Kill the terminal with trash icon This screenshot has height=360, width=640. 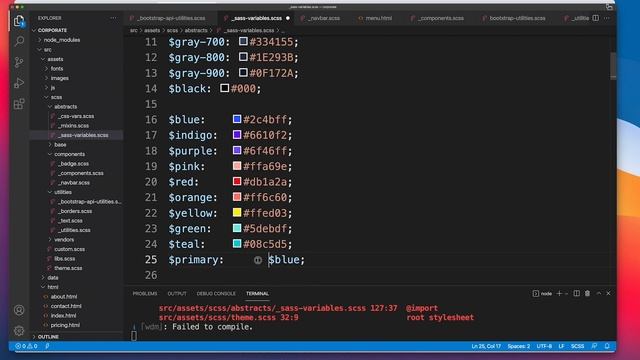coord(587,293)
